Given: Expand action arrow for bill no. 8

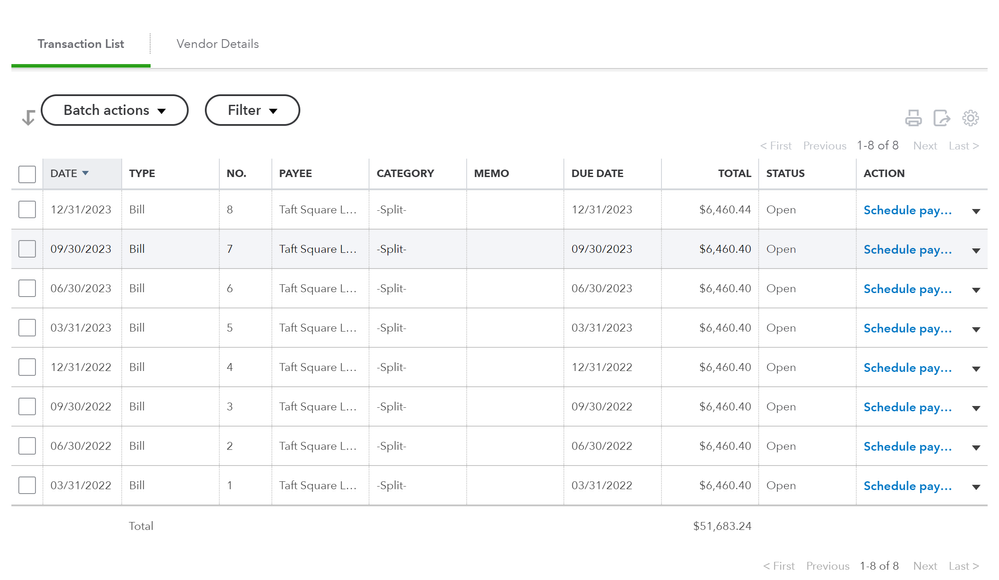Looking at the screenshot, I should click(x=976, y=211).
